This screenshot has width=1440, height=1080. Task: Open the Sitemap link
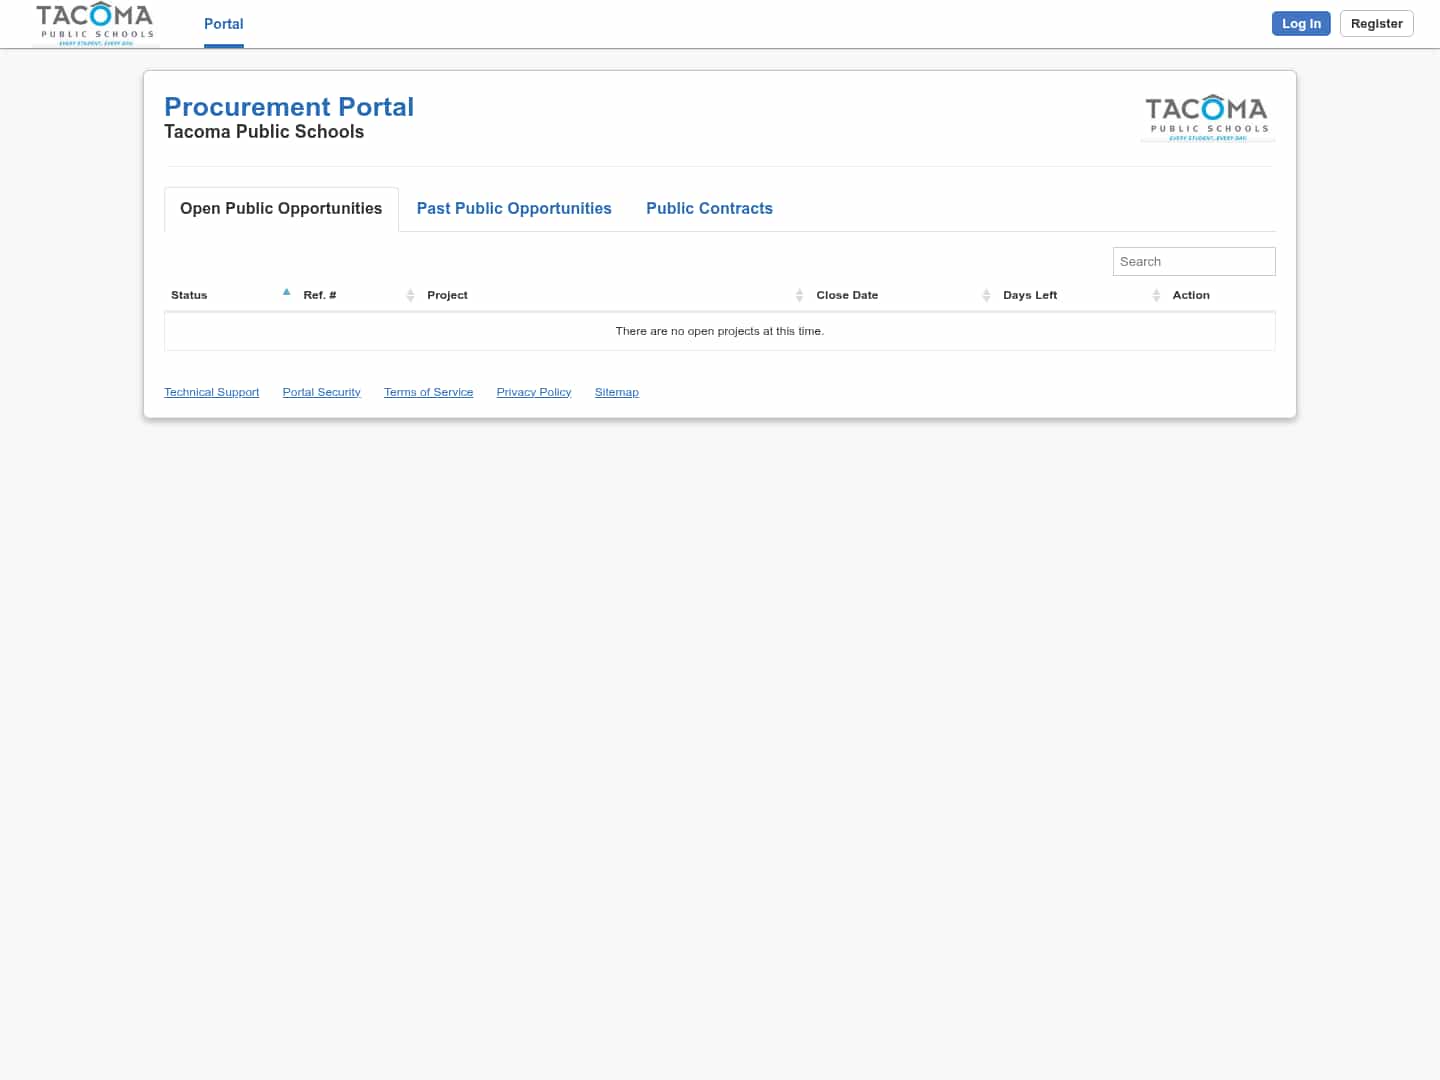(x=616, y=391)
